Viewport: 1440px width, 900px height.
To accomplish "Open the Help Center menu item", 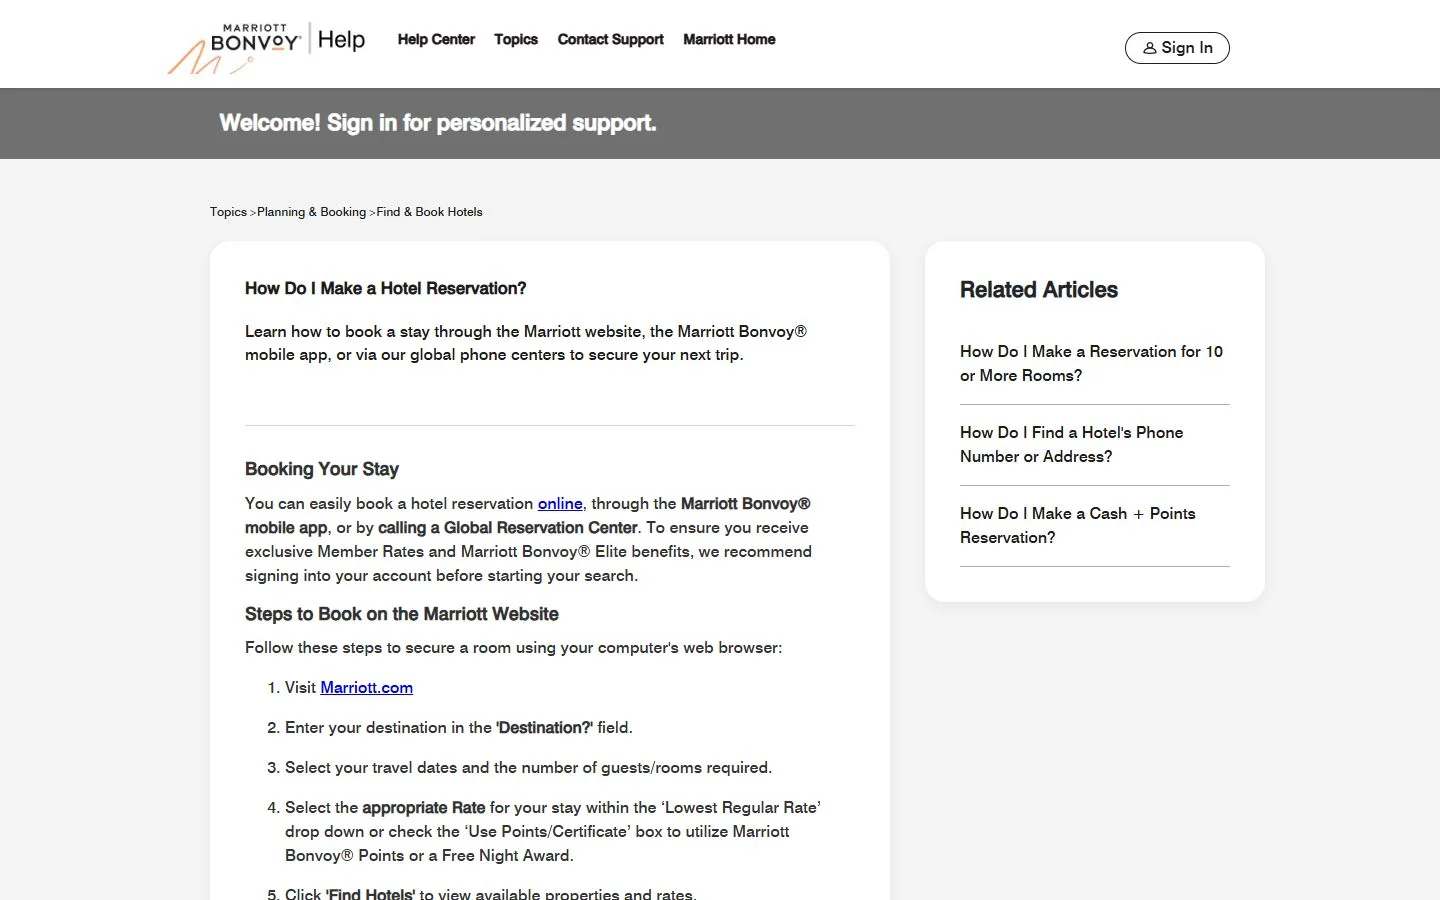I will [436, 40].
